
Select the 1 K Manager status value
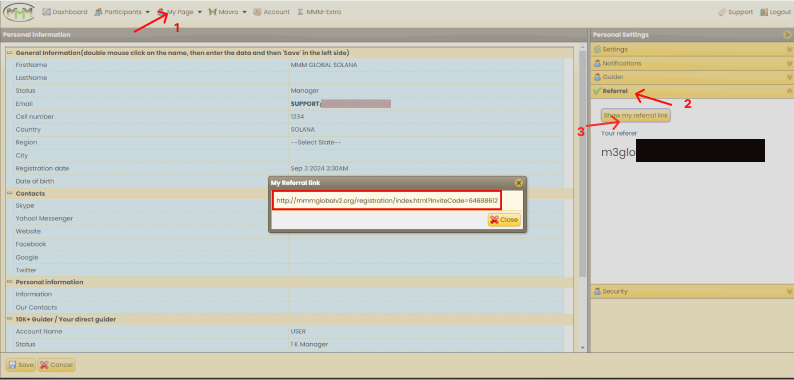tap(309, 344)
